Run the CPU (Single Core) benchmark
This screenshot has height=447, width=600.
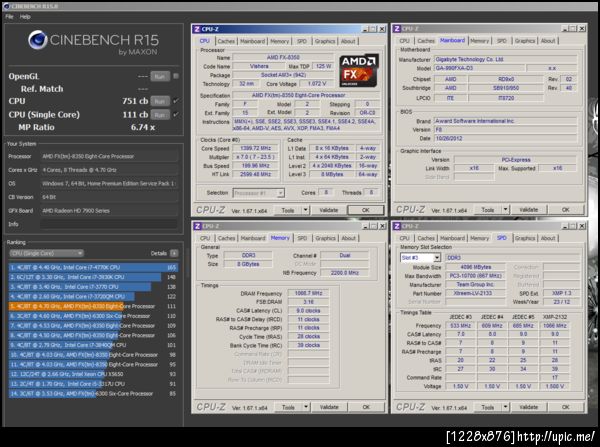point(160,114)
